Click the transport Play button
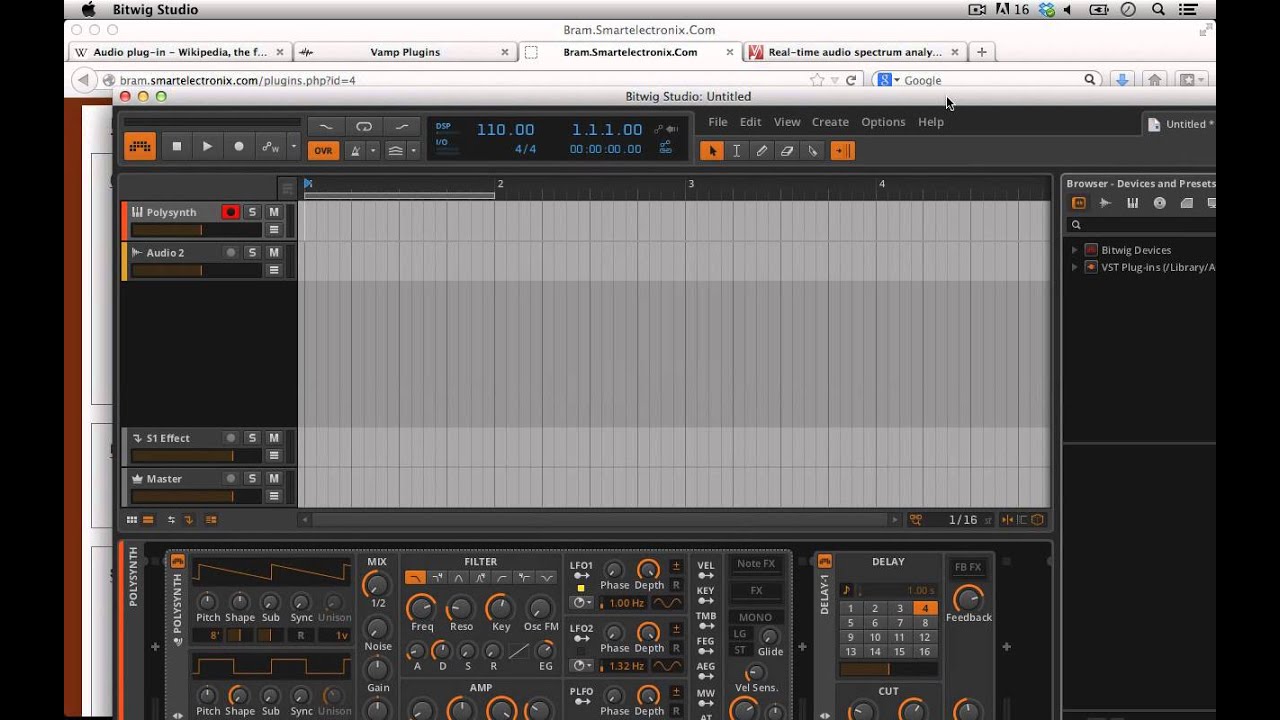Viewport: 1280px width, 720px height. pyautogui.click(x=207, y=147)
